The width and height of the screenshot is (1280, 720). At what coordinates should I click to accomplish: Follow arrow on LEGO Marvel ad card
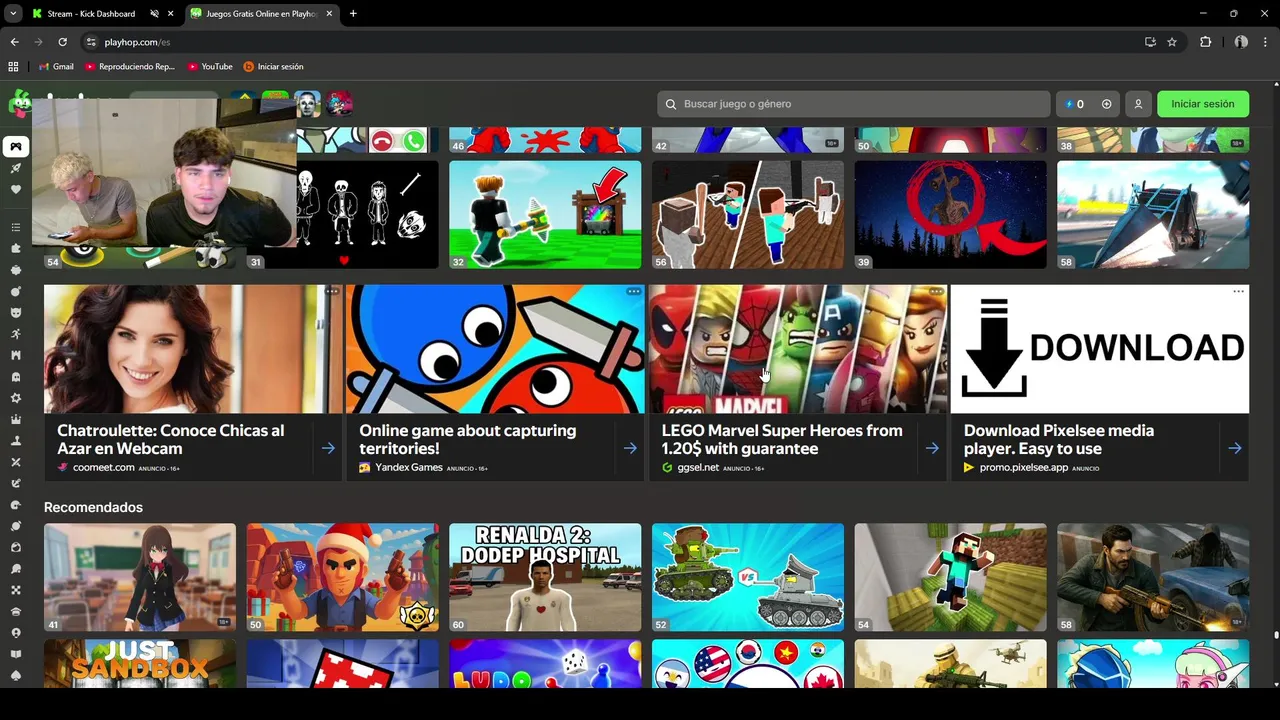tap(932, 449)
